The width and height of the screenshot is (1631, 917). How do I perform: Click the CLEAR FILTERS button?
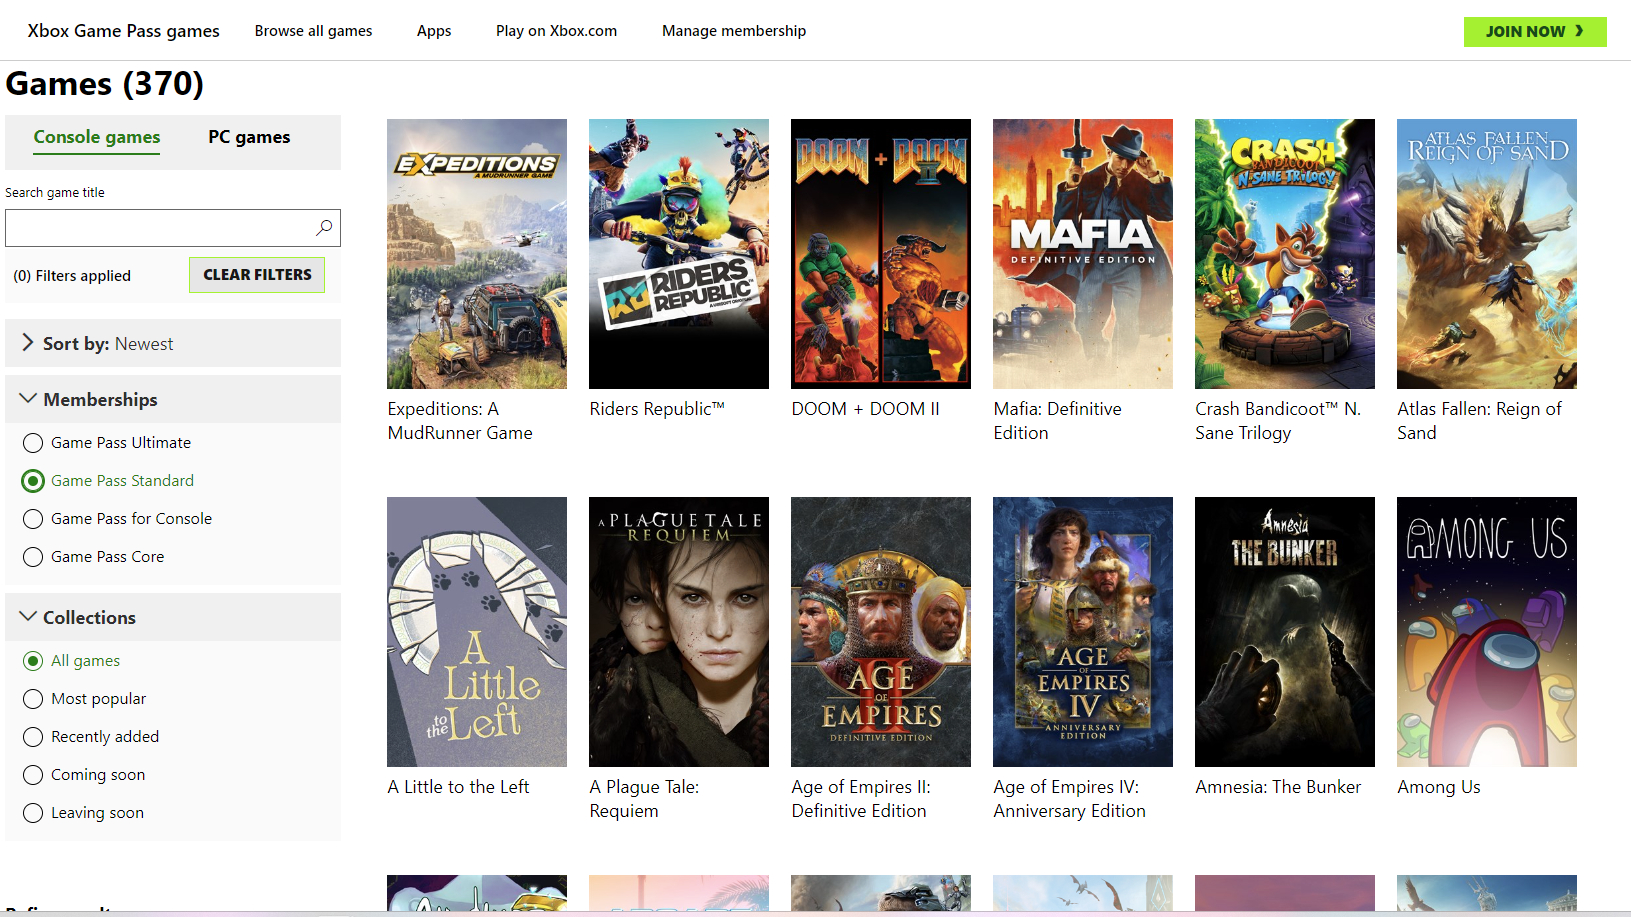(257, 275)
